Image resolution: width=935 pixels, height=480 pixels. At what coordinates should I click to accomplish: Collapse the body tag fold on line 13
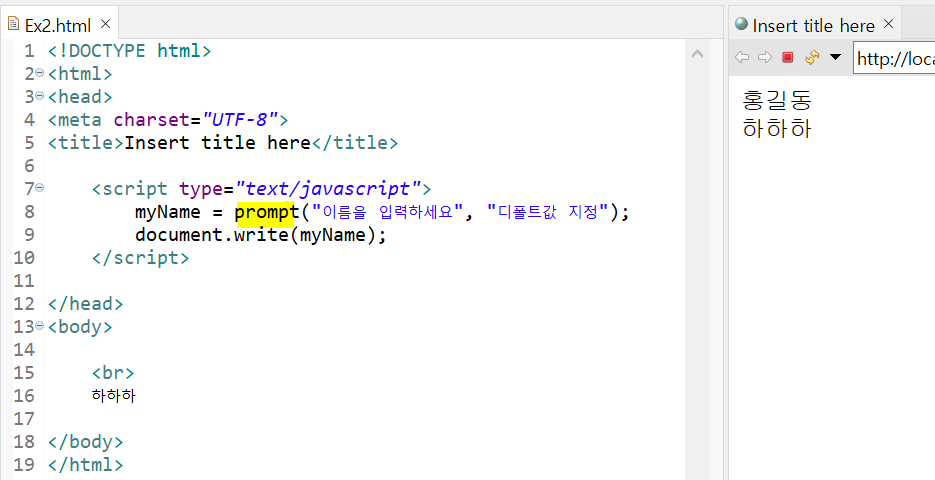(39, 326)
